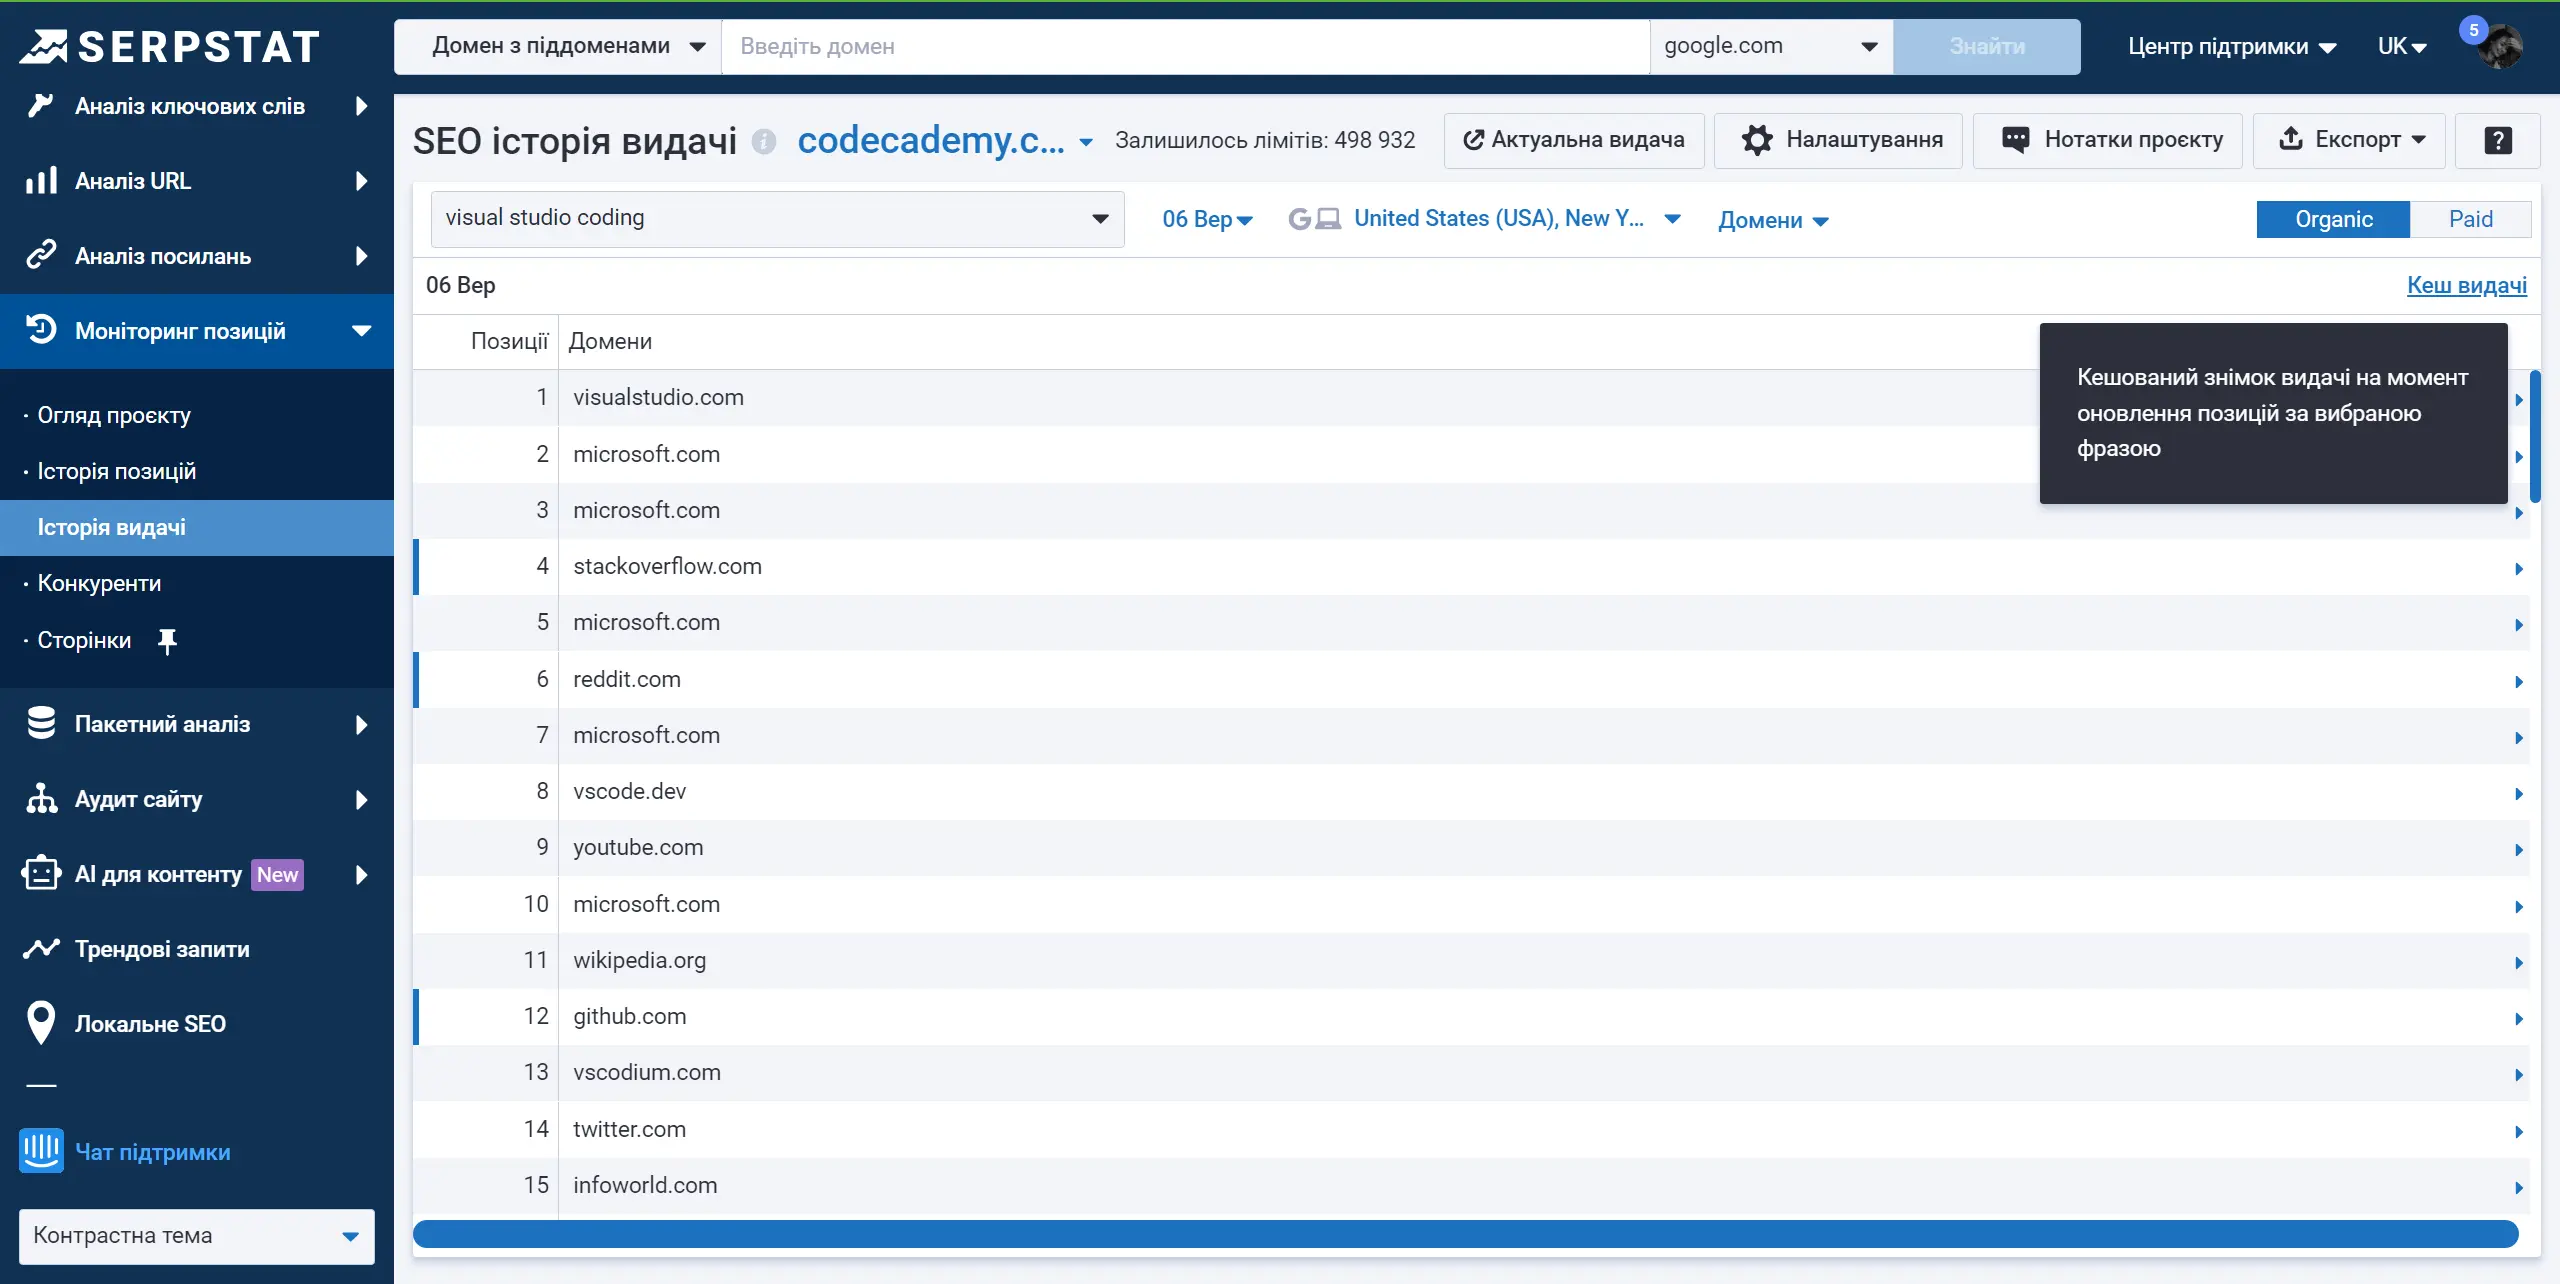This screenshot has width=2560, height=1284.
Task: Click vscodium.com domain row
Action: [x=1471, y=1073]
